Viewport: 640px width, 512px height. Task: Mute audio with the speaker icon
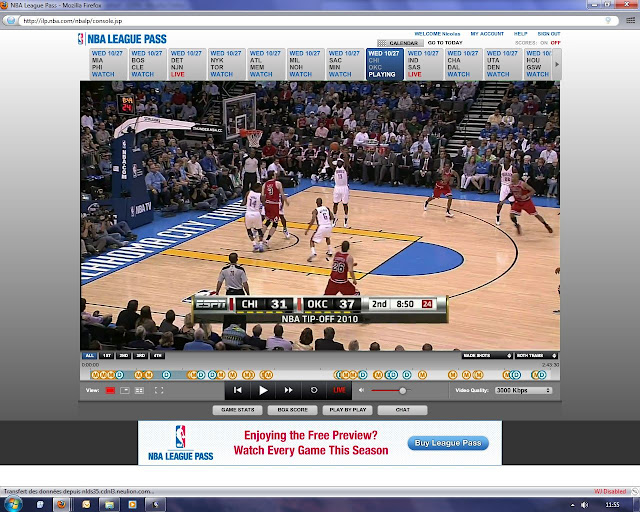(361, 390)
